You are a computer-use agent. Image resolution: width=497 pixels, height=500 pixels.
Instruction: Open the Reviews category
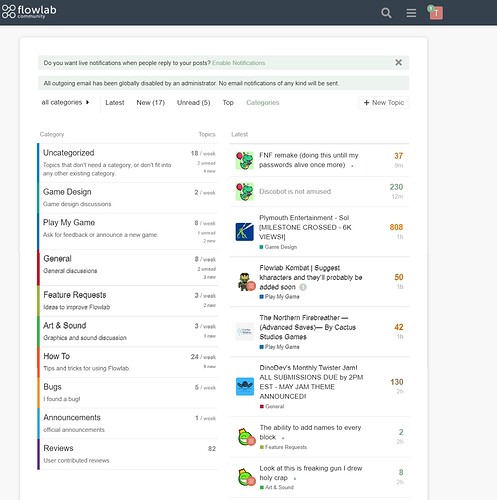[x=58, y=448]
